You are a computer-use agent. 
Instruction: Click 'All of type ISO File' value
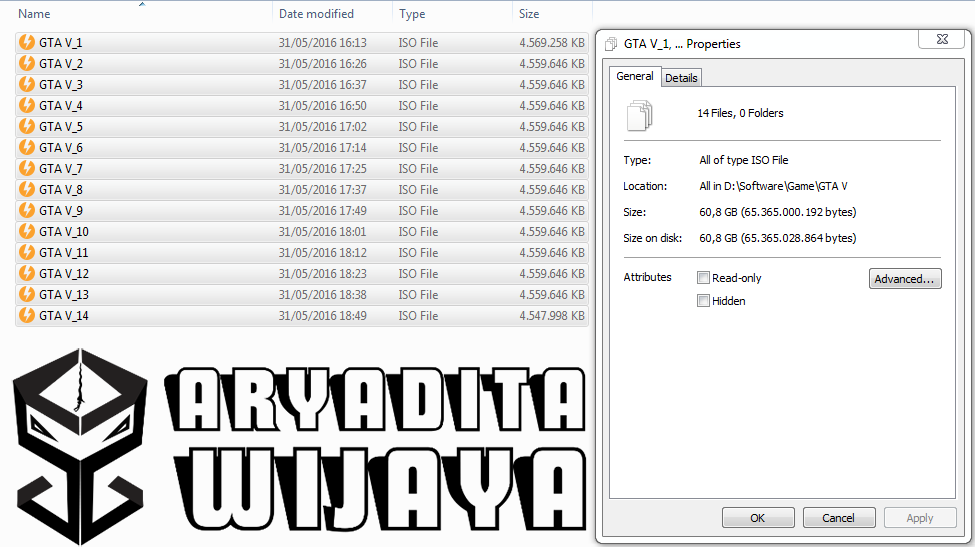coord(744,160)
